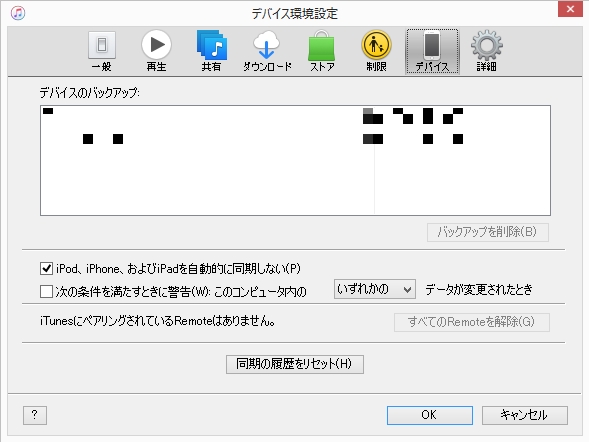
Task: Select the first backup entry in list
Action: tap(295, 116)
